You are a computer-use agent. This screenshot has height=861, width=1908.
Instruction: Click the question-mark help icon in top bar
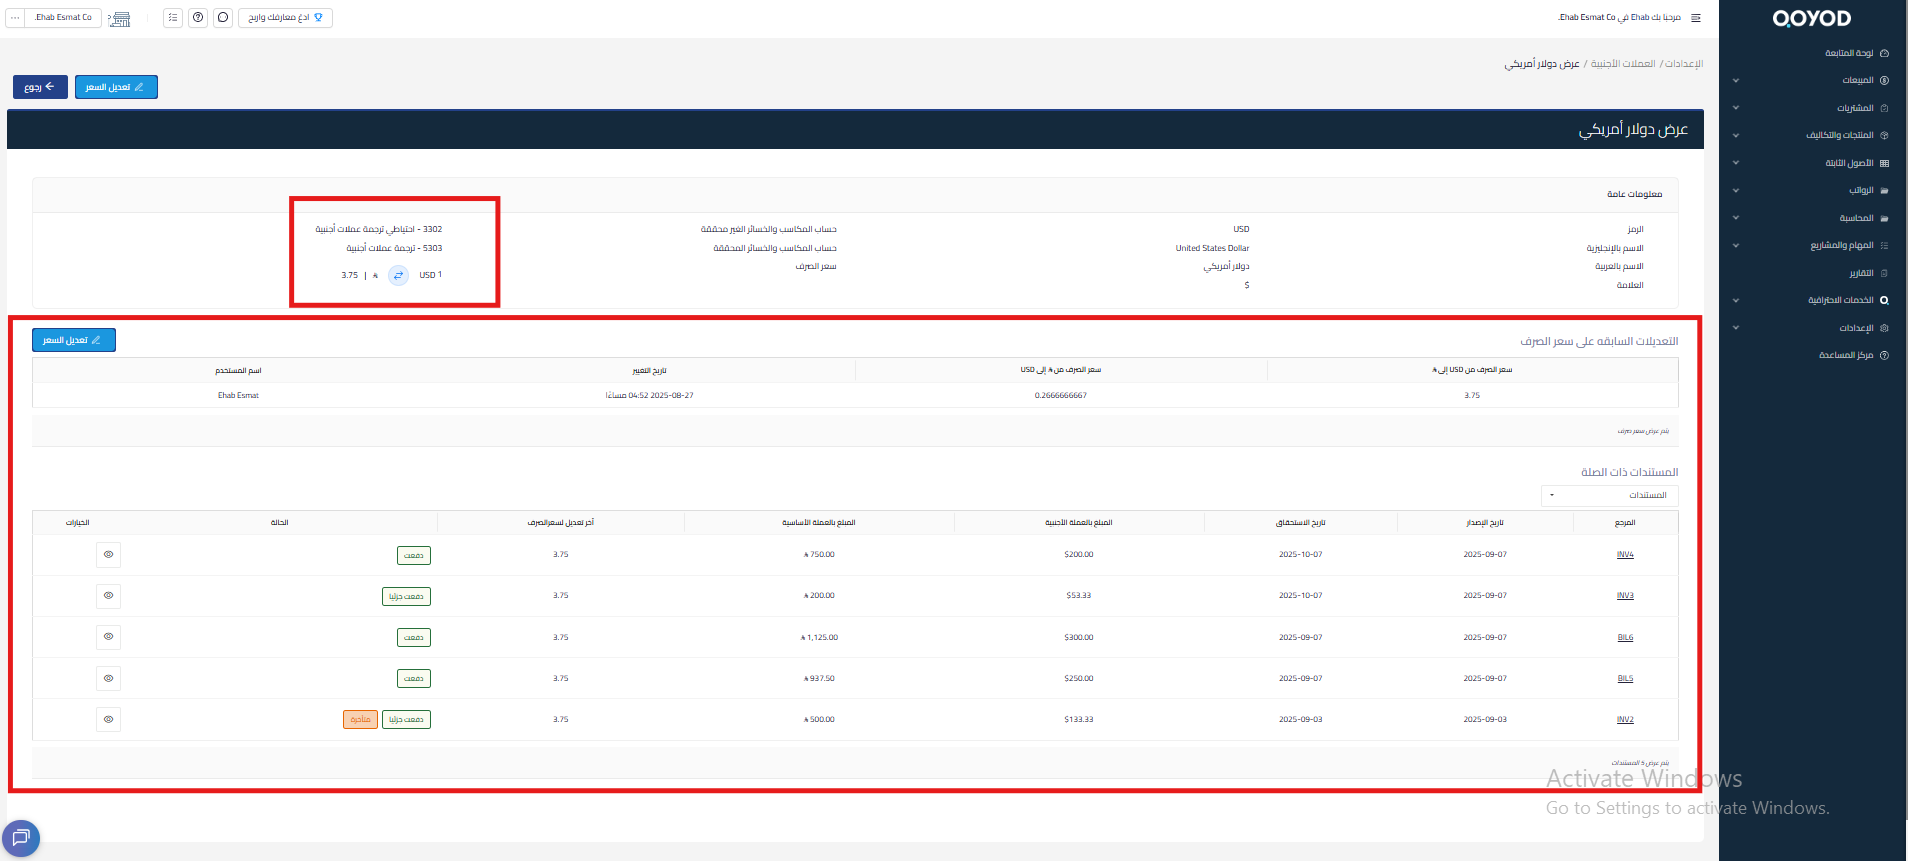coord(198,17)
